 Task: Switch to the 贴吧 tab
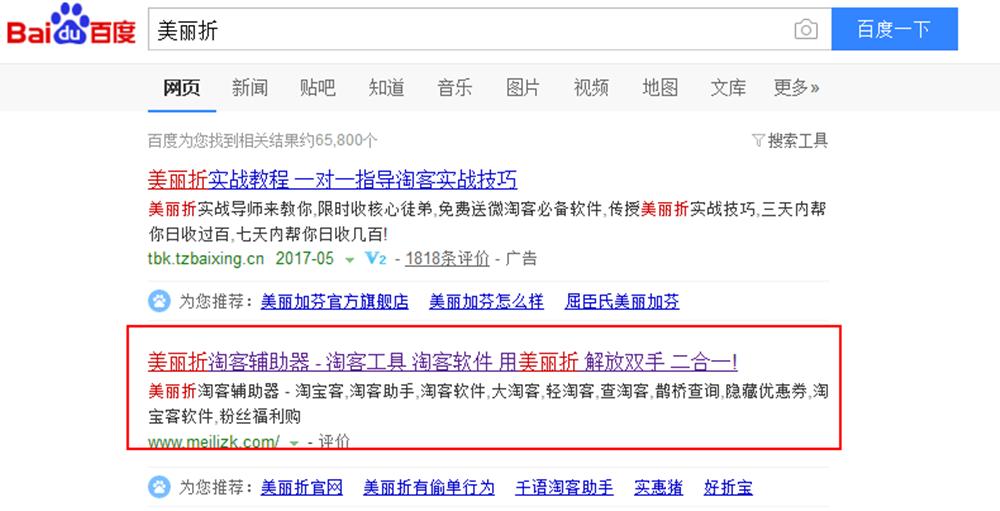tap(318, 87)
